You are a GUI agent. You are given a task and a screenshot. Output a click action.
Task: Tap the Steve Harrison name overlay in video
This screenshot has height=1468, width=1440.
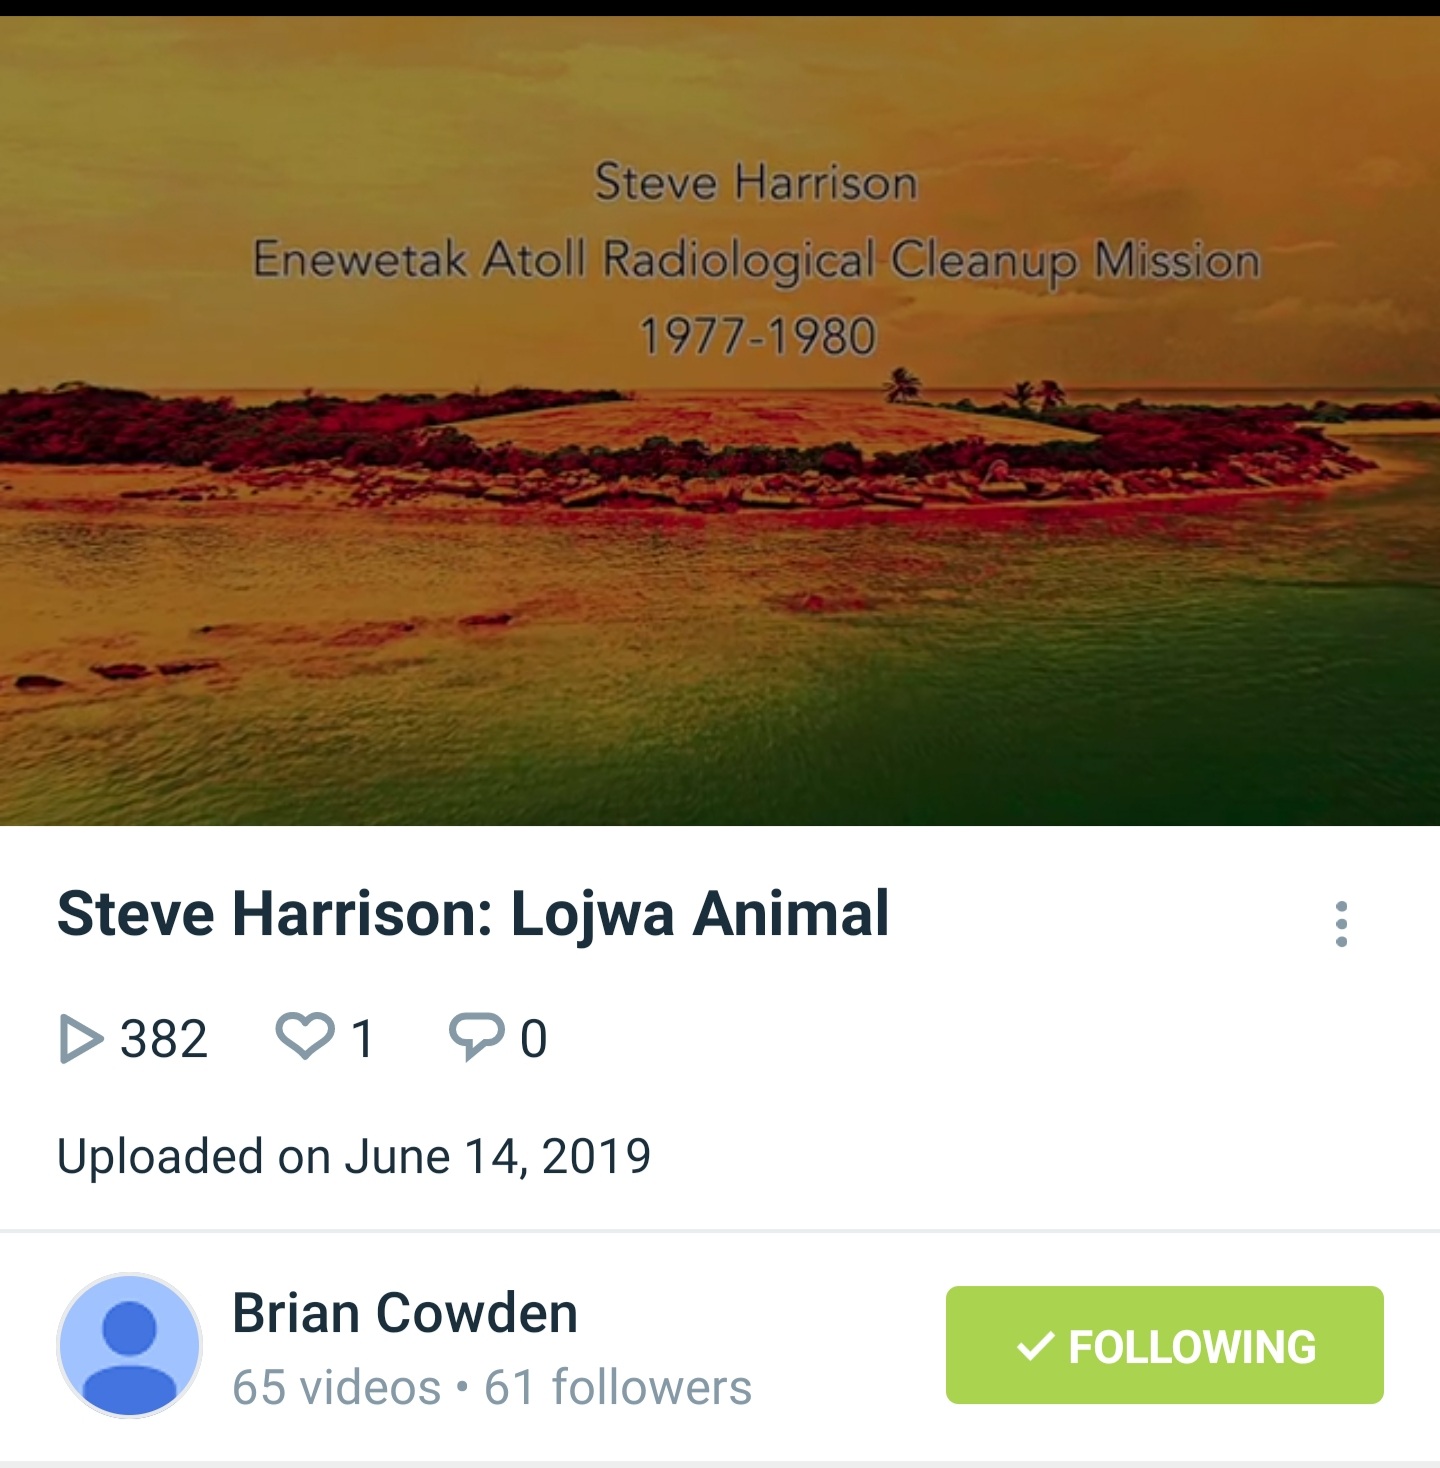tap(756, 183)
